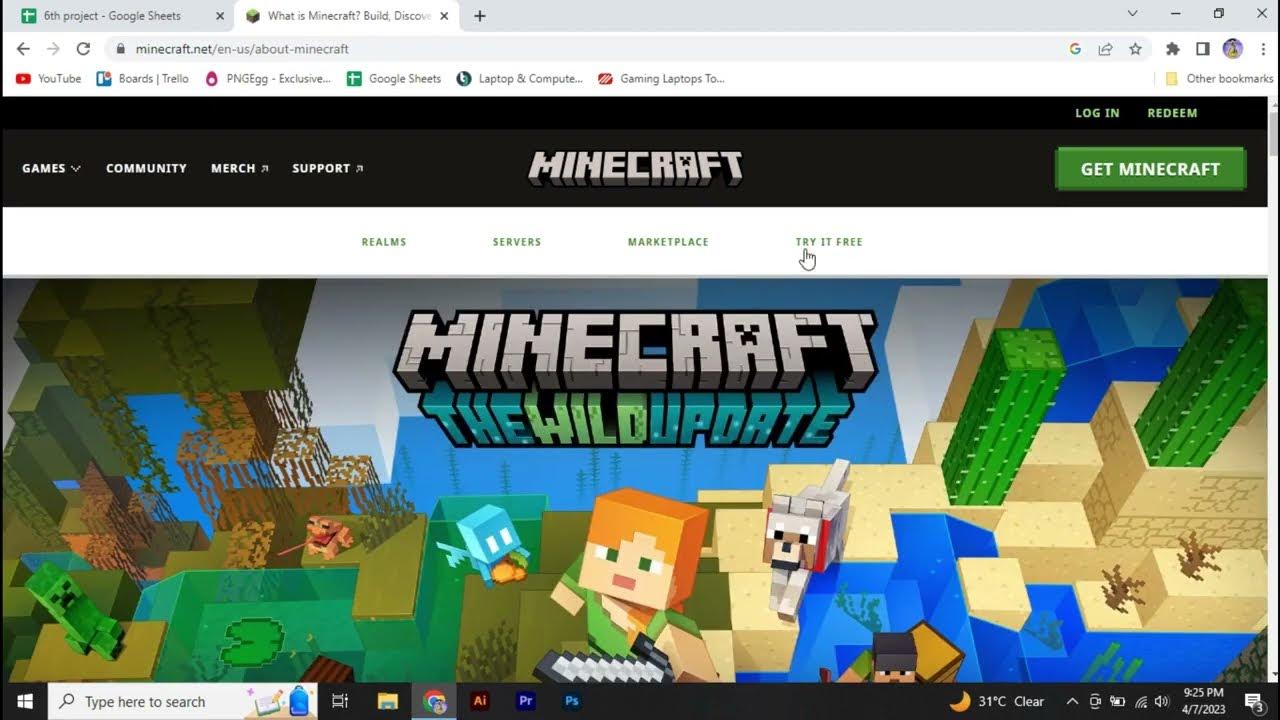
Task: Open the COMMUNITY menu item
Action: coord(146,168)
